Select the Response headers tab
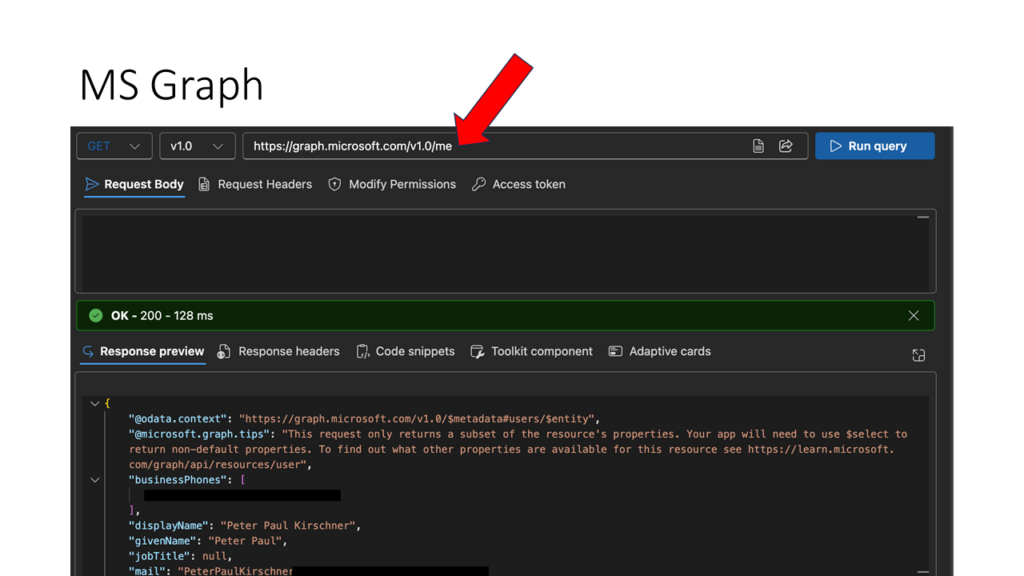 (x=279, y=352)
